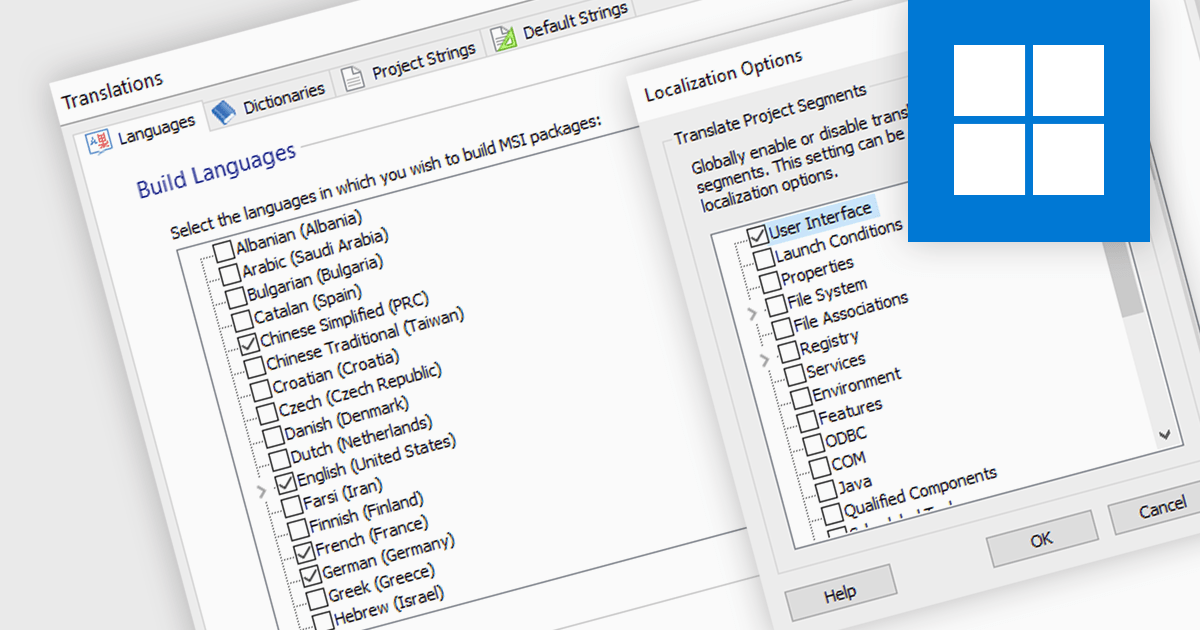The width and height of the screenshot is (1200, 630).
Task: Click the Project Strings page icon
Action: (x=355, y=80)
